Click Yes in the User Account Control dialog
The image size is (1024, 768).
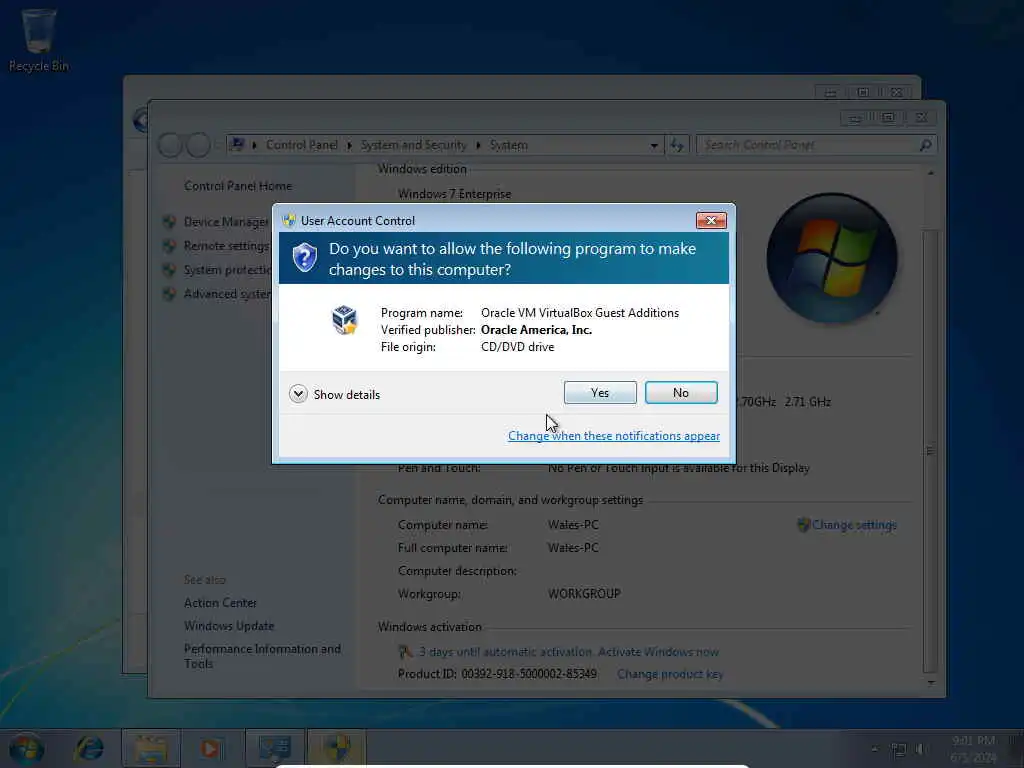click(600, 392)
